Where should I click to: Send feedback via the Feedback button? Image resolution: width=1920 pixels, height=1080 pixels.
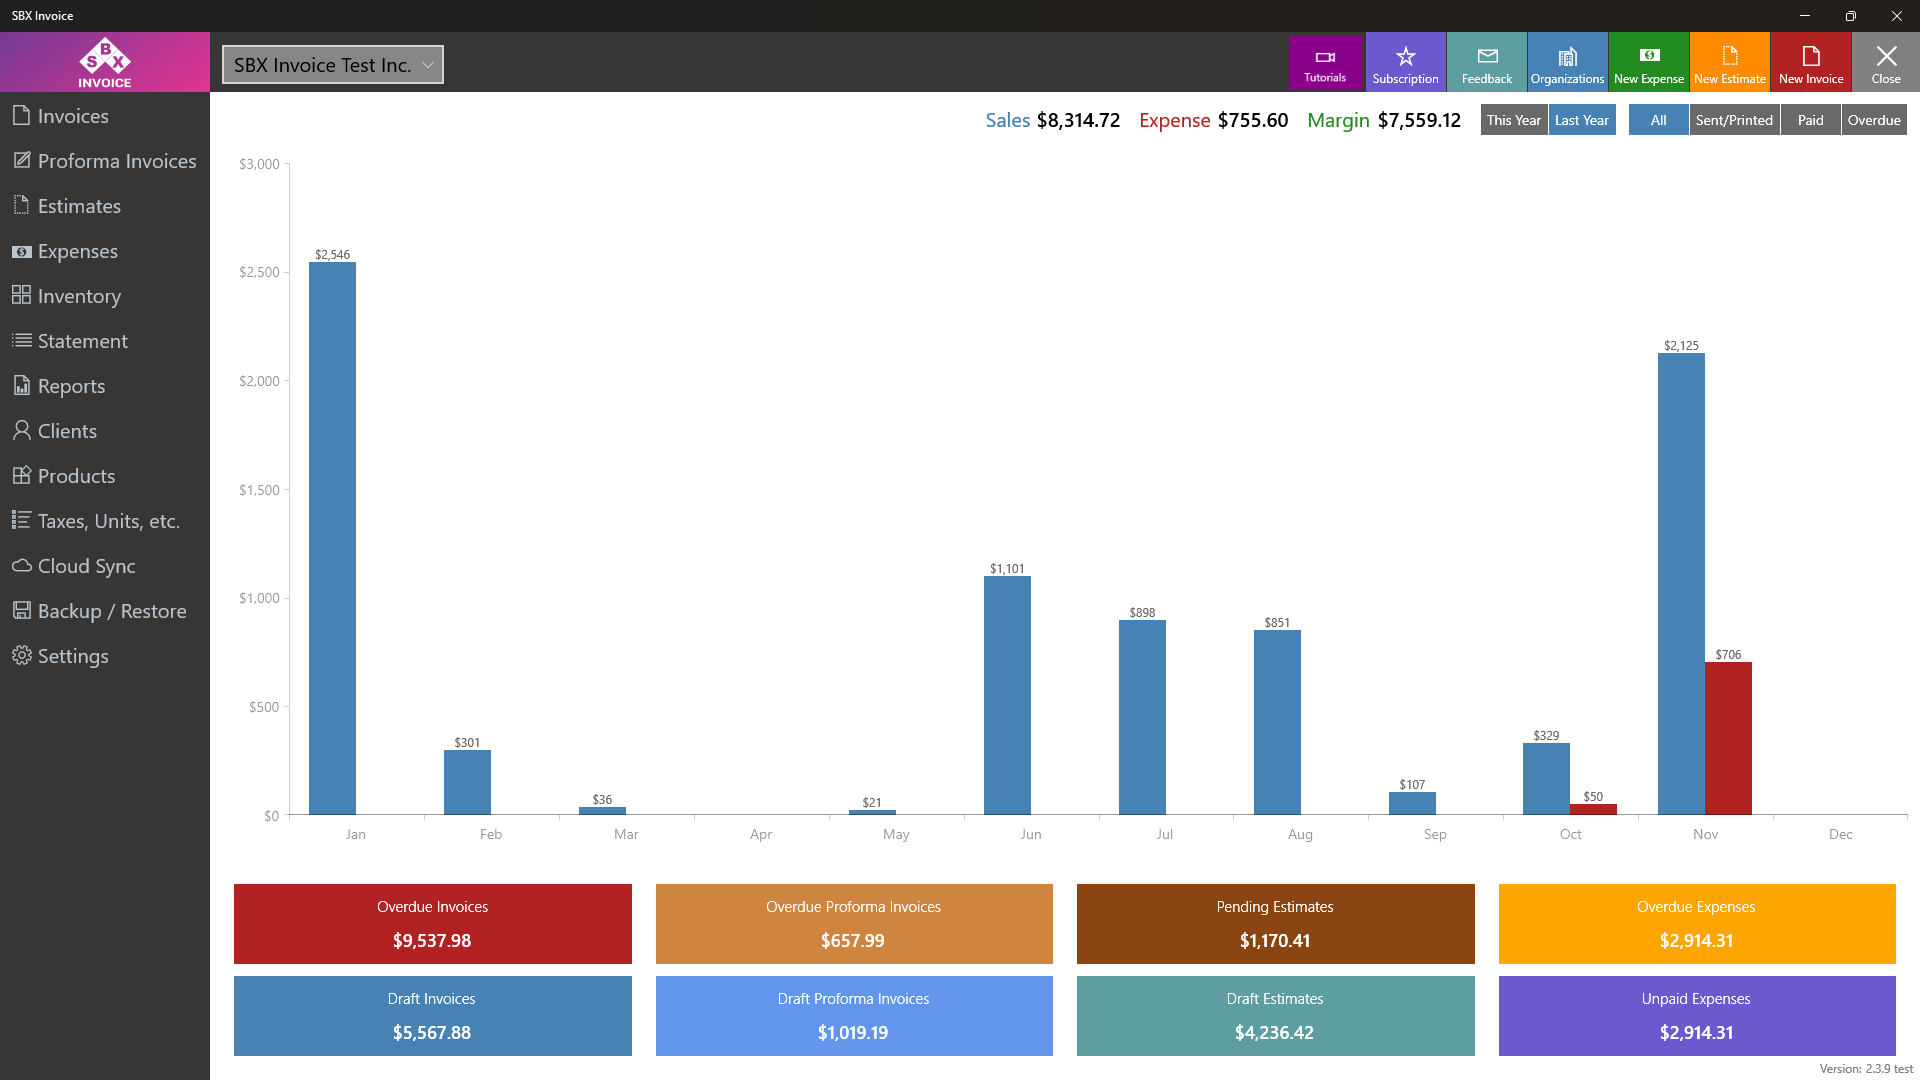[x=1487, y=61]
